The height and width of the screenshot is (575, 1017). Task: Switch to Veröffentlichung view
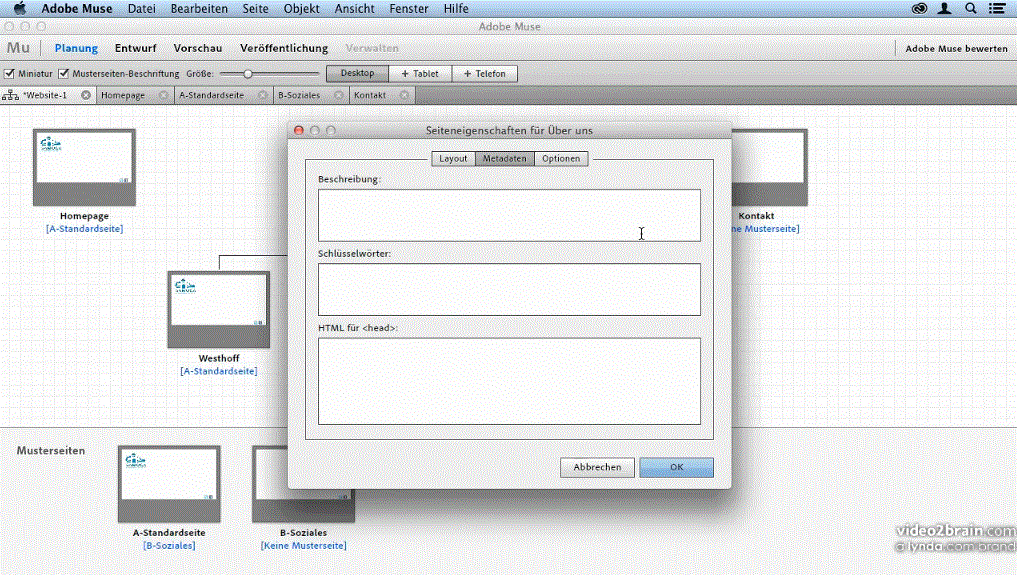[x=284, y=48]
